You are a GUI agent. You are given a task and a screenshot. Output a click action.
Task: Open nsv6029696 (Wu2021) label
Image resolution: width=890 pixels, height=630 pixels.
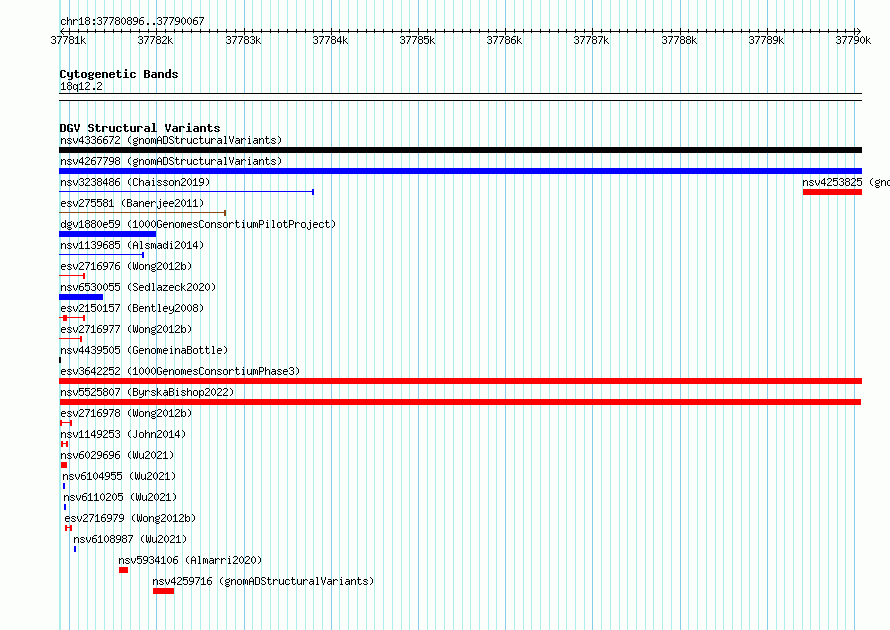(117, 455)
